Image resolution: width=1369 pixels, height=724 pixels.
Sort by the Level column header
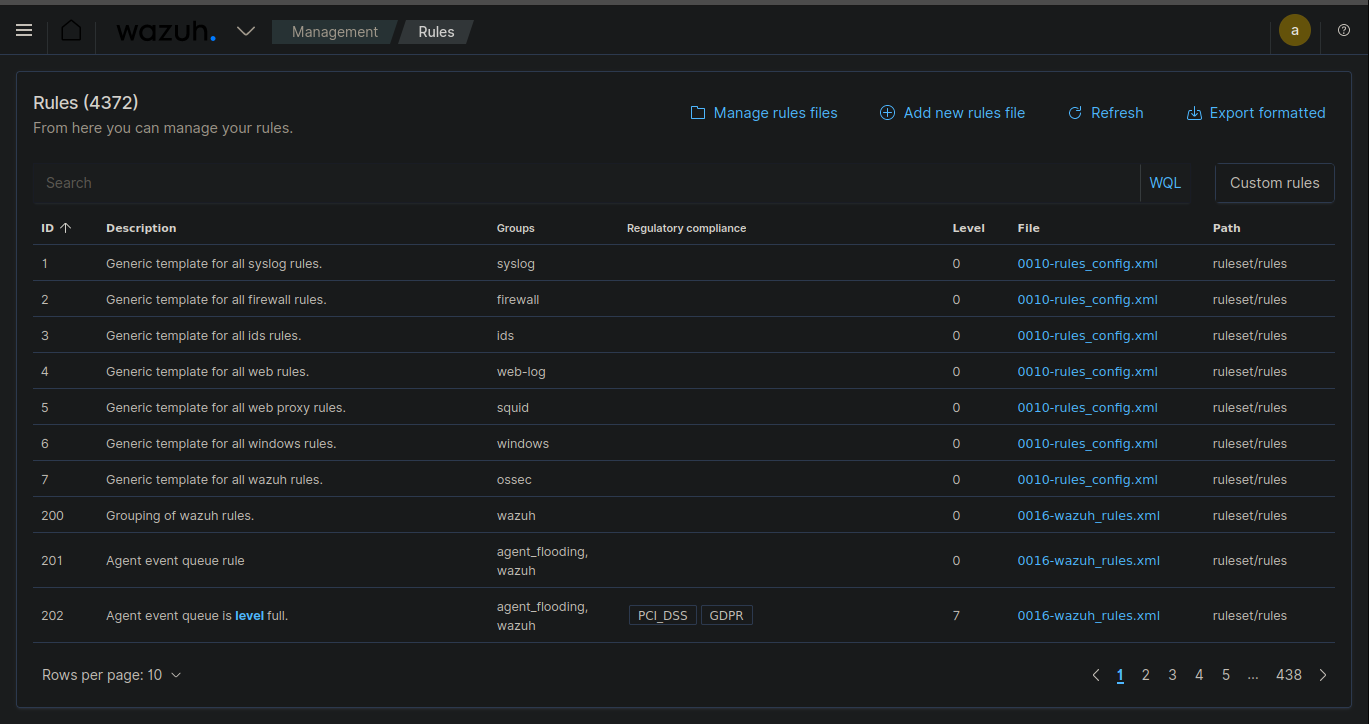coord(968,228)
